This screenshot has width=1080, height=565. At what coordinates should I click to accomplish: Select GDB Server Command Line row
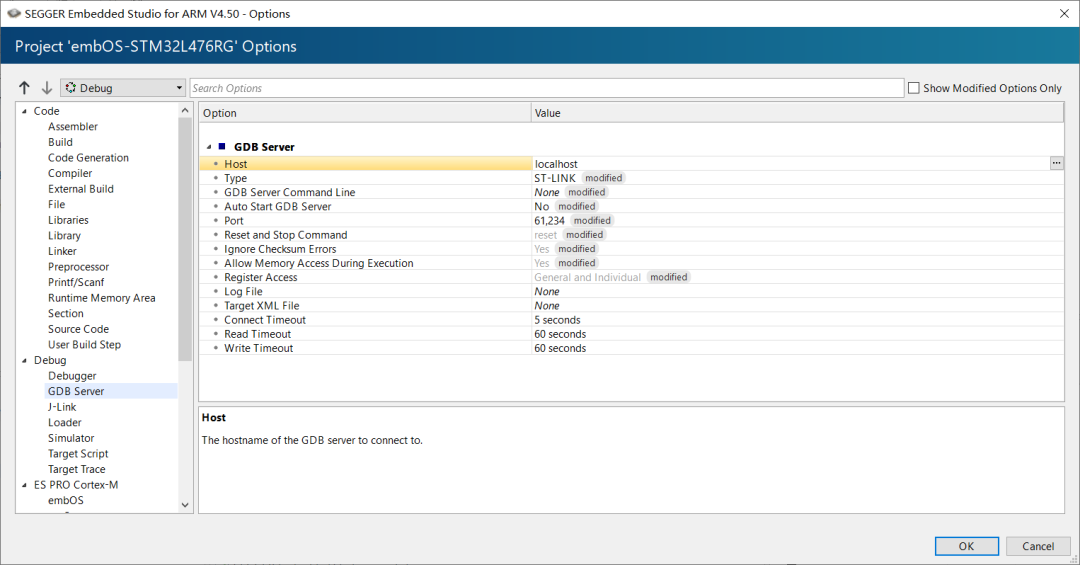632,192
